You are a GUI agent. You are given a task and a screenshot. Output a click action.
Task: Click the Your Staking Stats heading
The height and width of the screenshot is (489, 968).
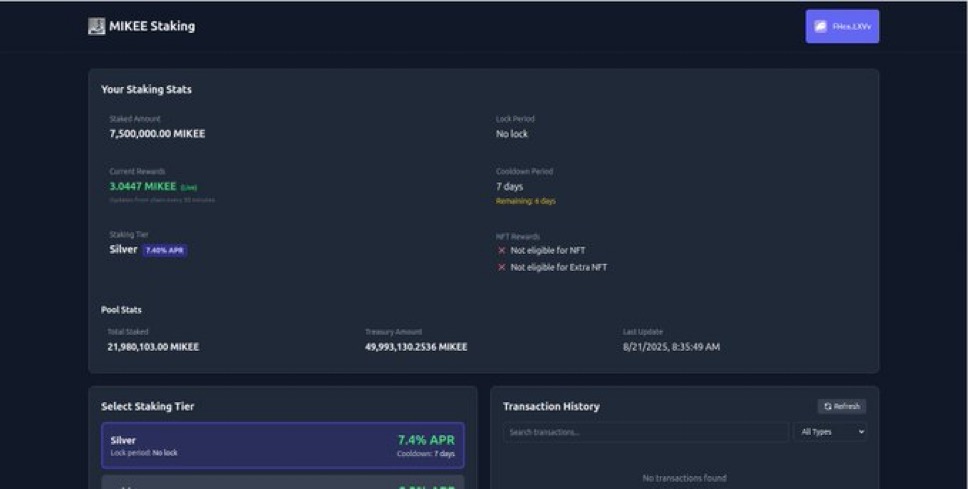(146, 90)
